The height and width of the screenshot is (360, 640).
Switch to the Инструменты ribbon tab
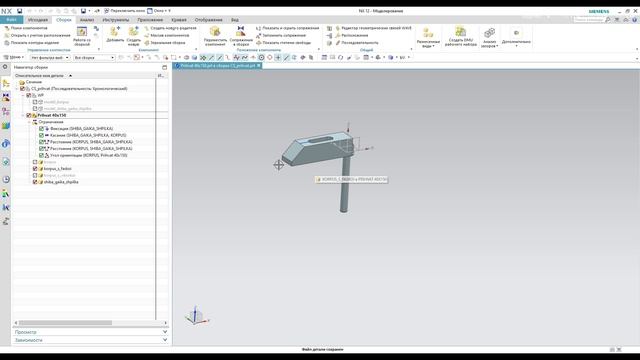tap(116, 20)
